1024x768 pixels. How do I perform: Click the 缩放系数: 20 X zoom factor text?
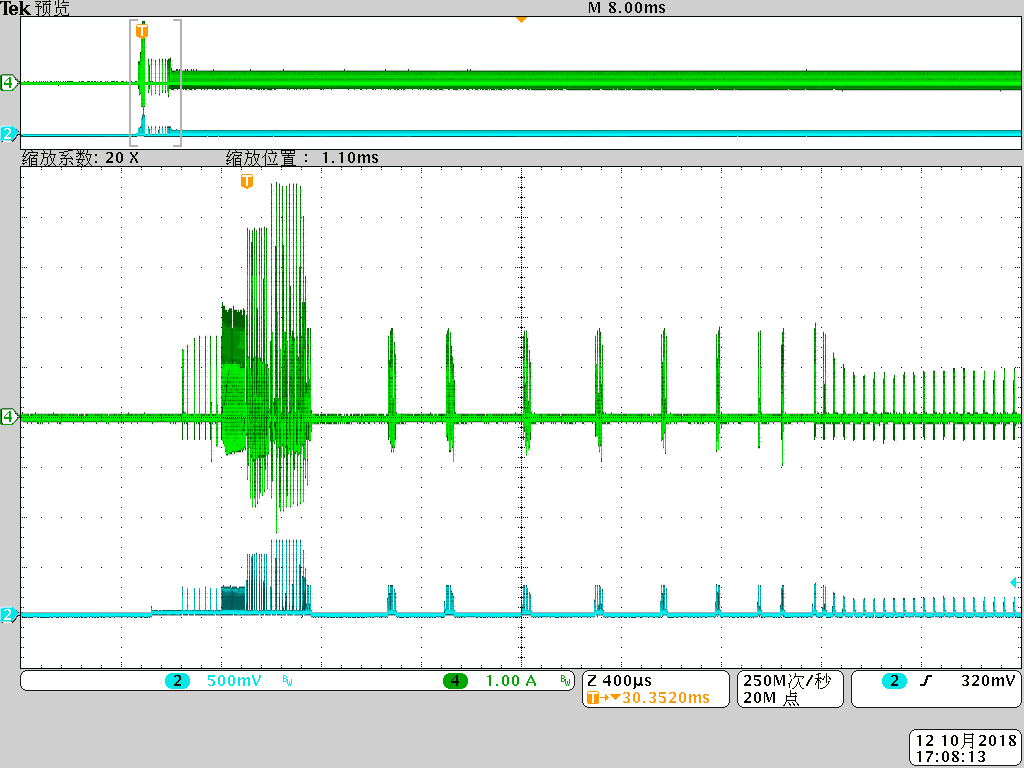pos(80,158)
